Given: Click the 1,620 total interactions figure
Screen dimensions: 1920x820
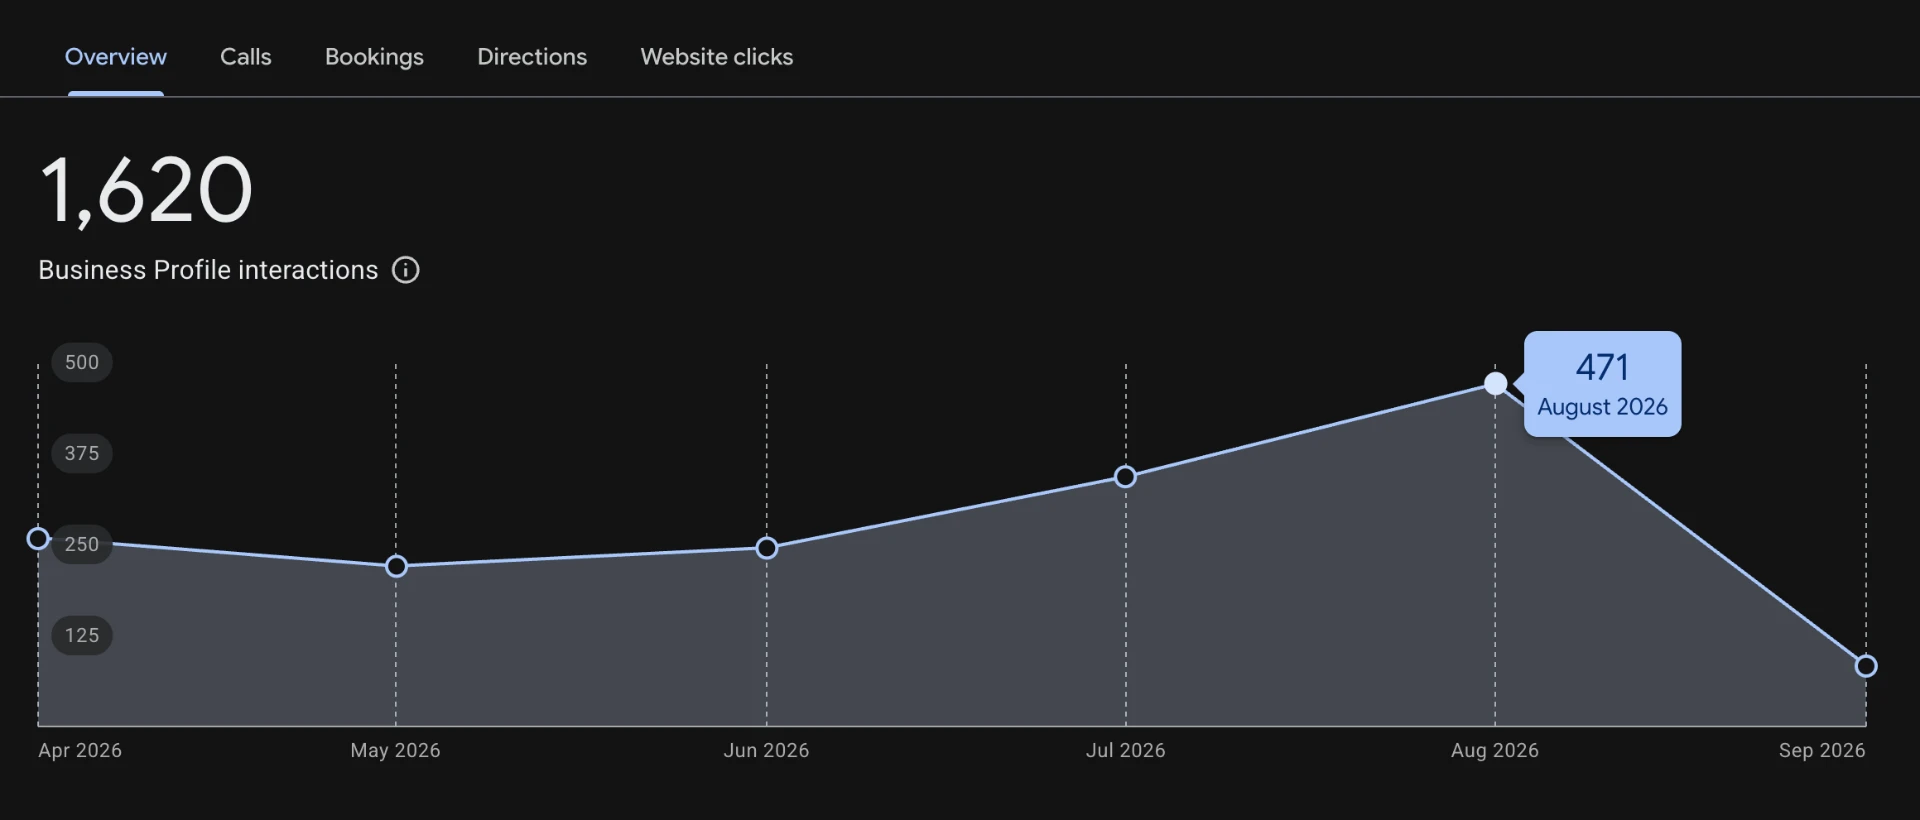Looking at the screenshot, I should coord(146,190).
